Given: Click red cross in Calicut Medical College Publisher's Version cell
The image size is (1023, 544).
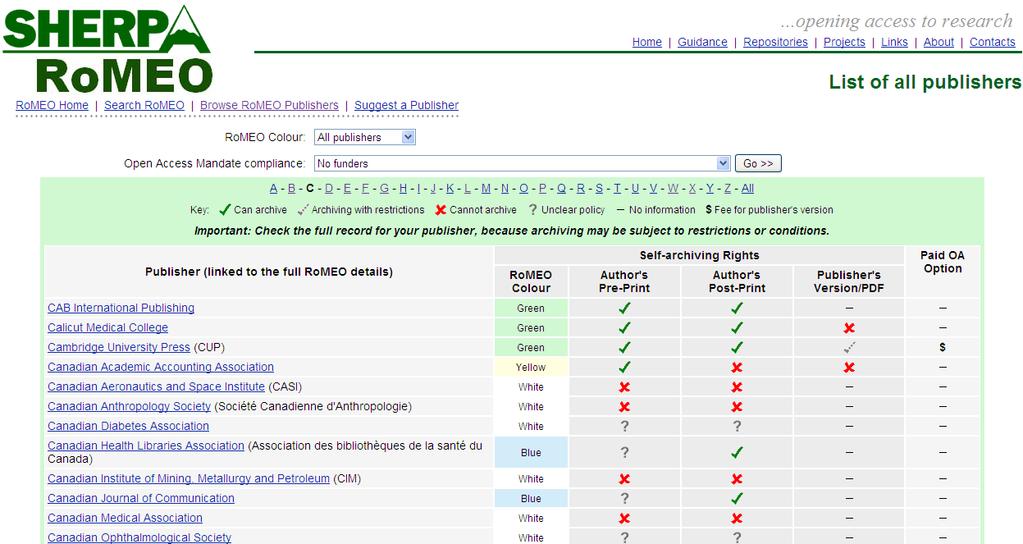Looking at the screenshot, I should tap(849, 328).
